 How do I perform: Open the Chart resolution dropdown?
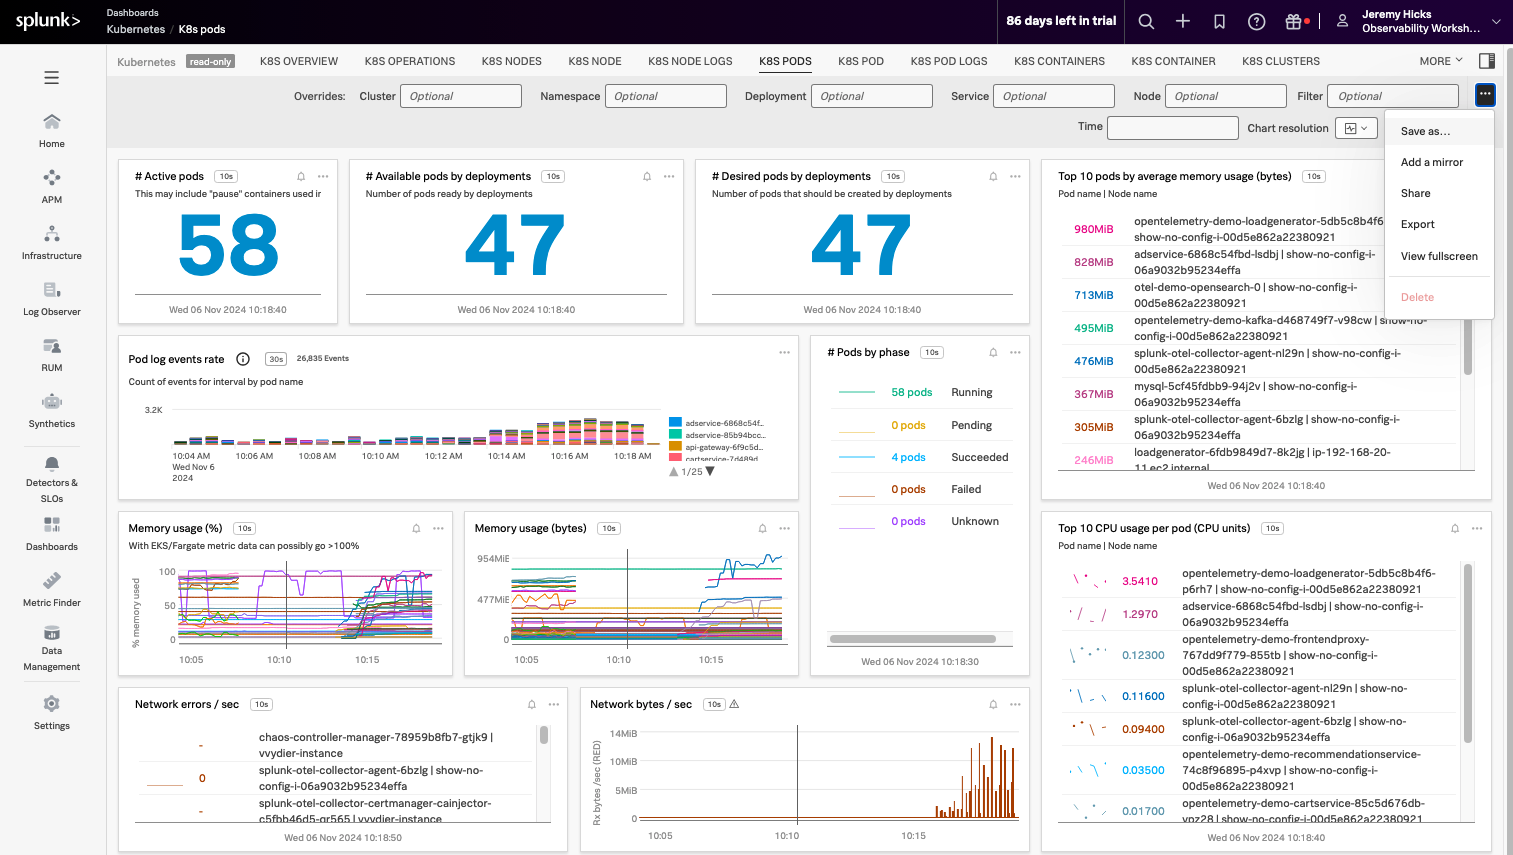coord(1356,128)
